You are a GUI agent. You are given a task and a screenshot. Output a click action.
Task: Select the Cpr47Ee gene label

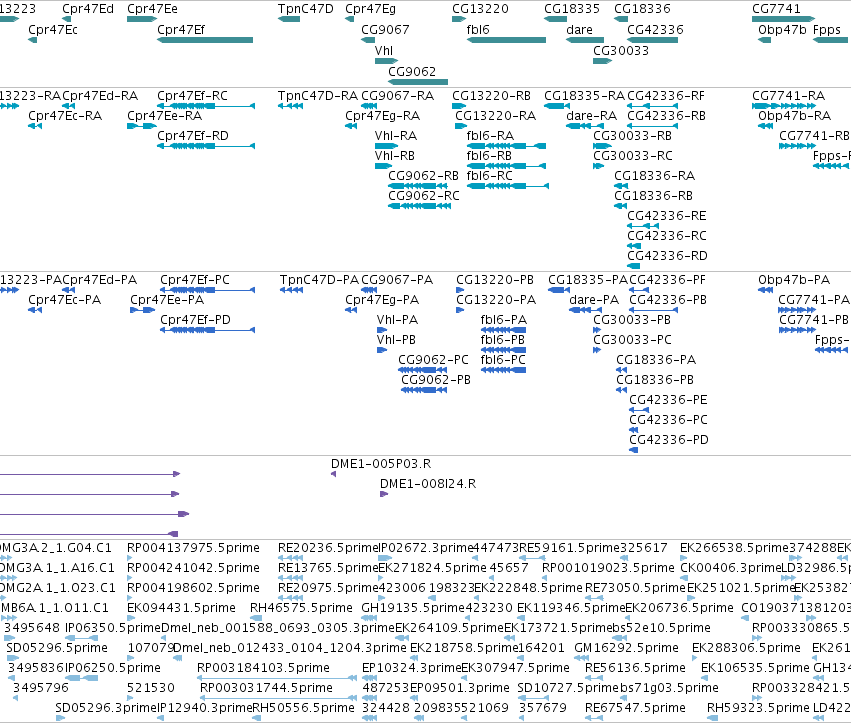click(152, 9)
